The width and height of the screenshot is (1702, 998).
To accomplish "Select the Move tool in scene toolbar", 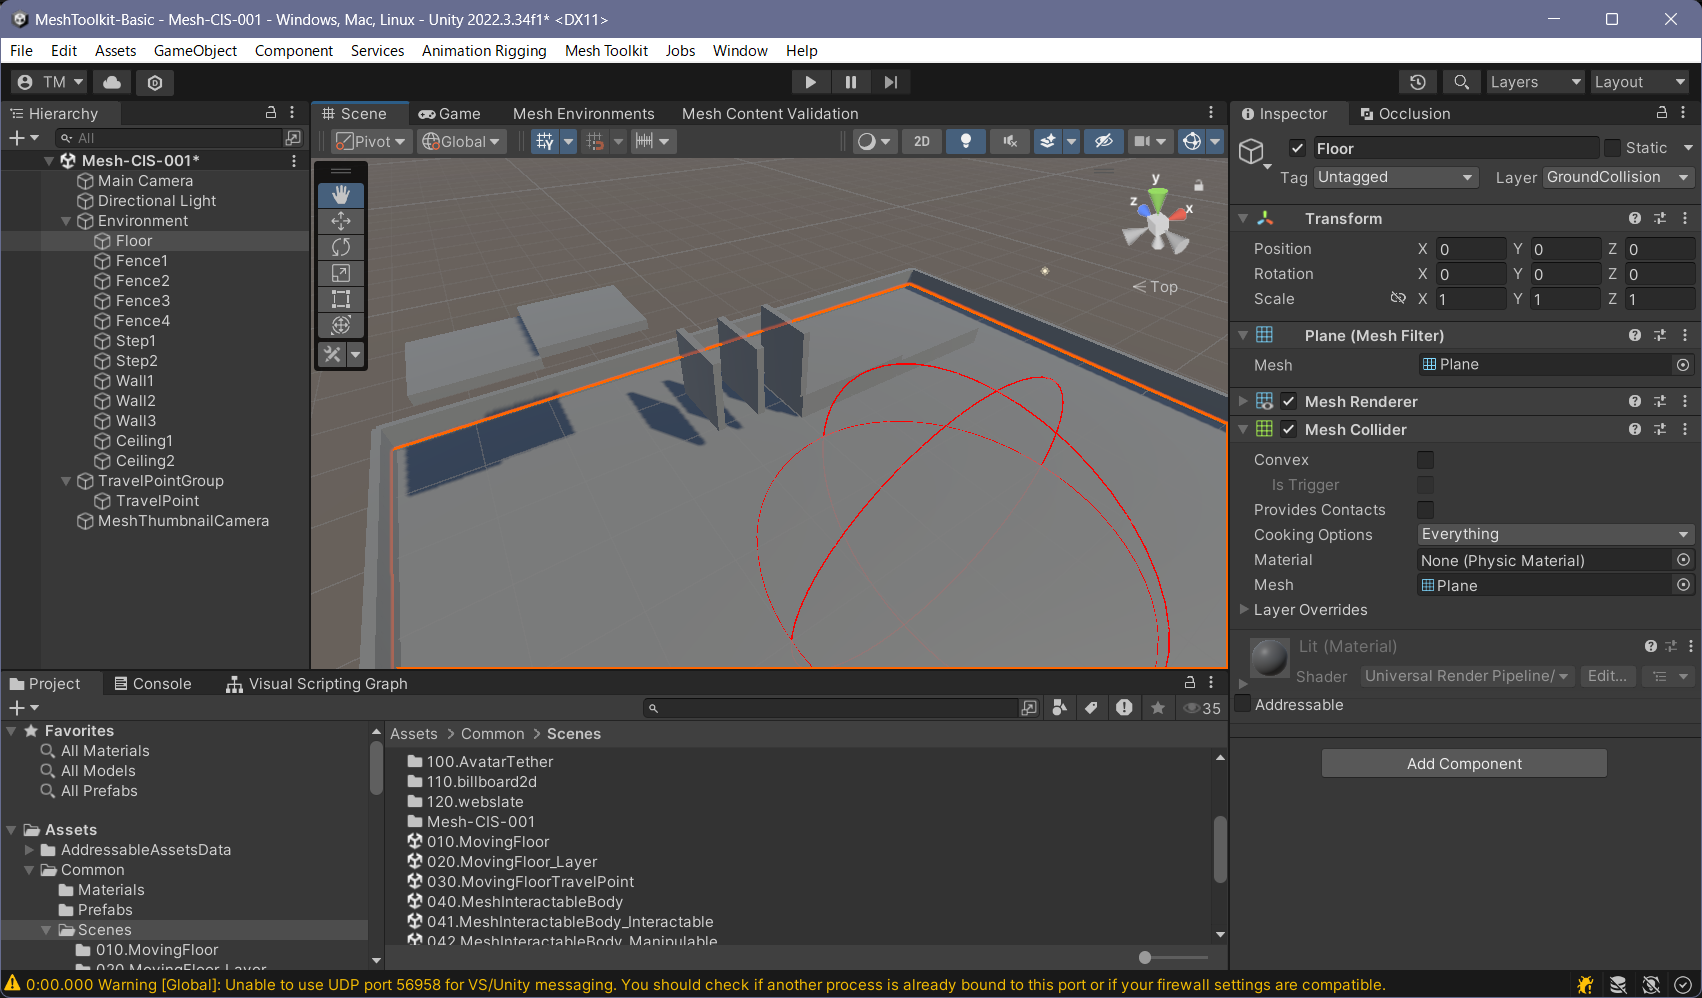I will (341, 221).
